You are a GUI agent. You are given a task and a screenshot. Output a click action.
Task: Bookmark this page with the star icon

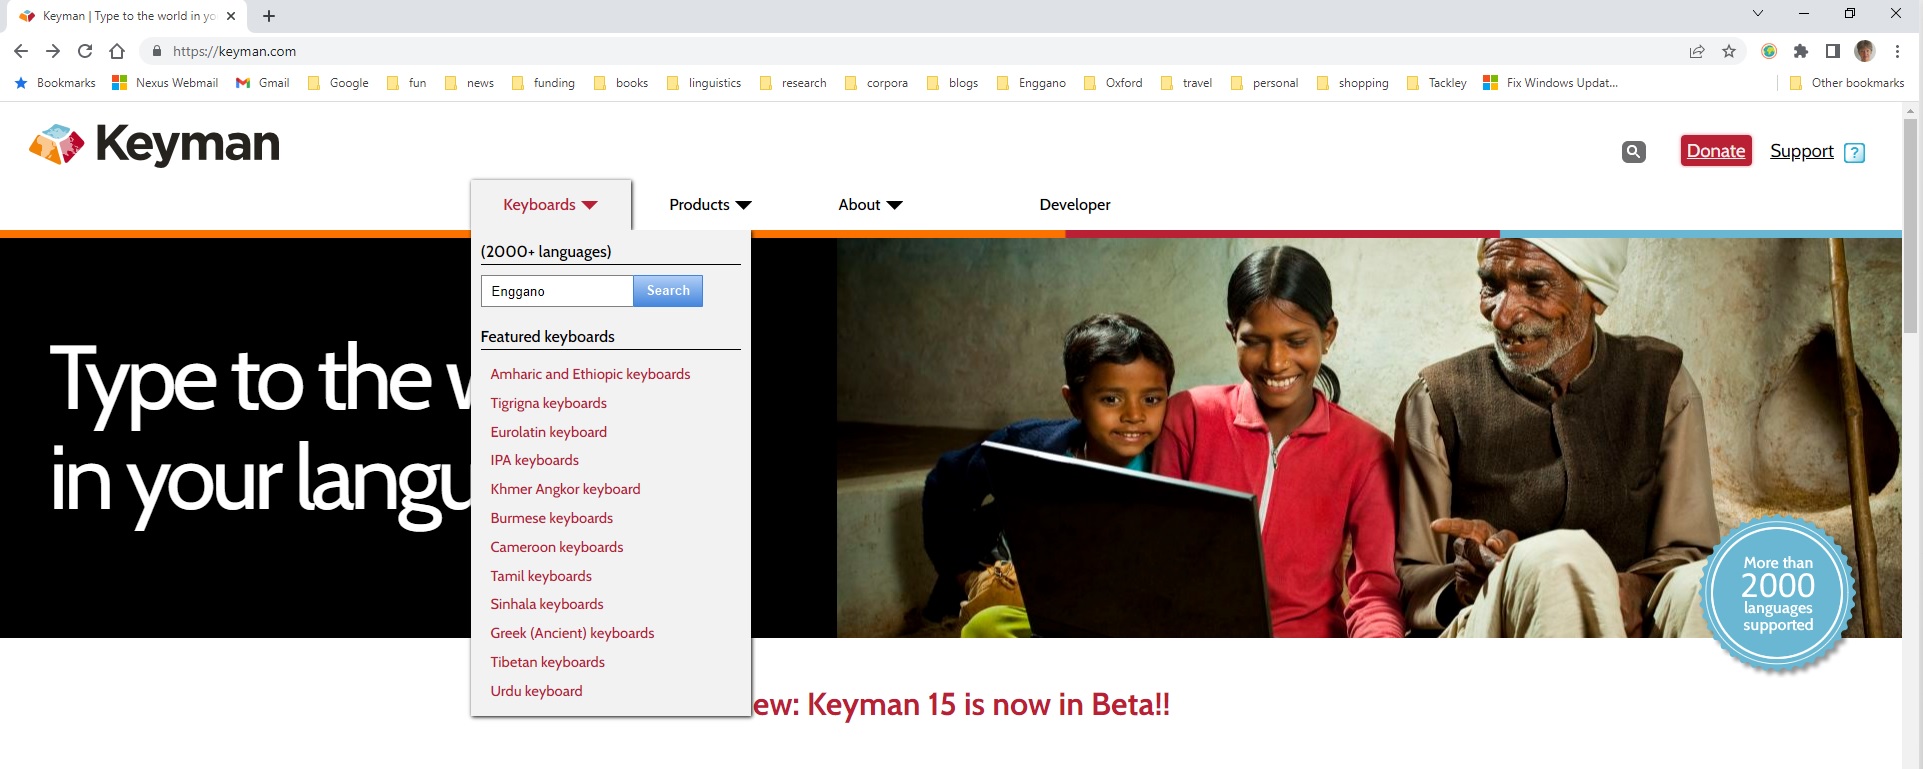coord(1729,52)
